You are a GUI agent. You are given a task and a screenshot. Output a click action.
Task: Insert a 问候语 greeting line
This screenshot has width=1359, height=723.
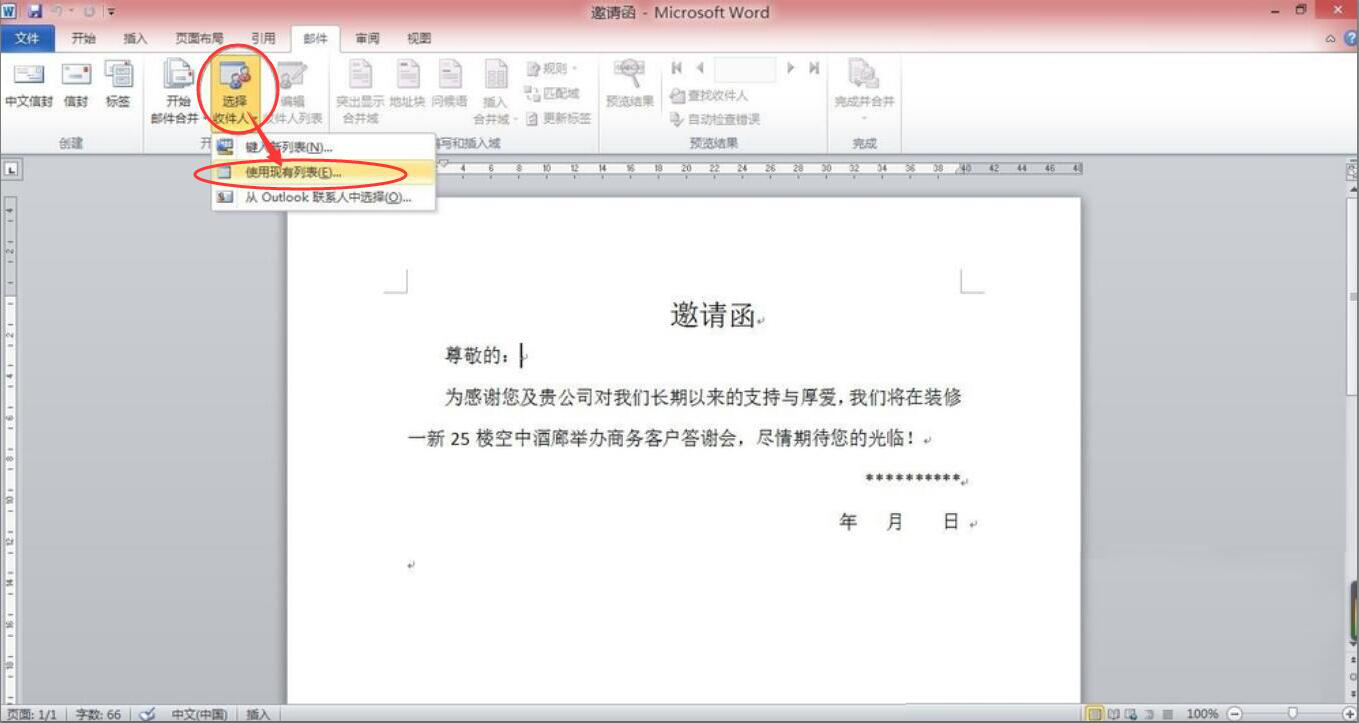[x=449, y=85]
